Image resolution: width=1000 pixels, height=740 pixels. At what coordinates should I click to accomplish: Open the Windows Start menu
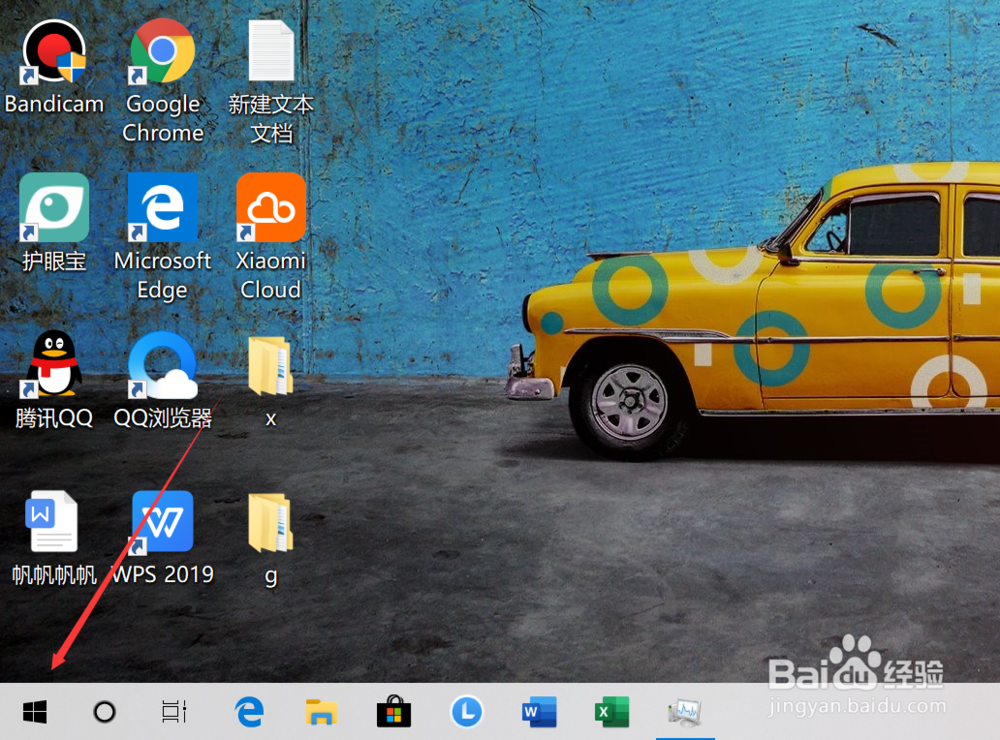34,711
